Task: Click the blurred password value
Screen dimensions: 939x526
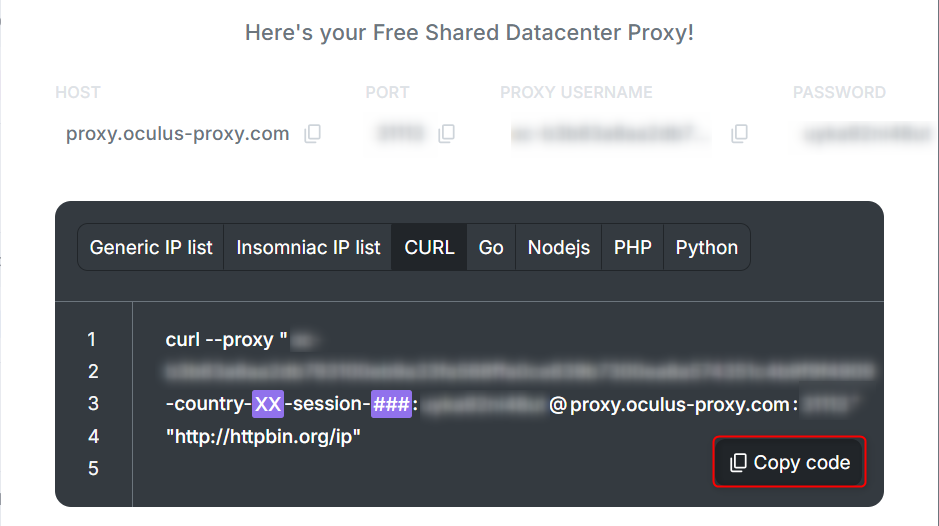Action: 868,134
